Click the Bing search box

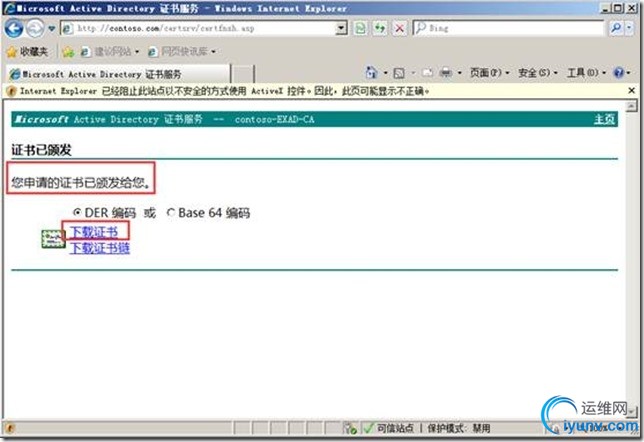coord(509,28)
